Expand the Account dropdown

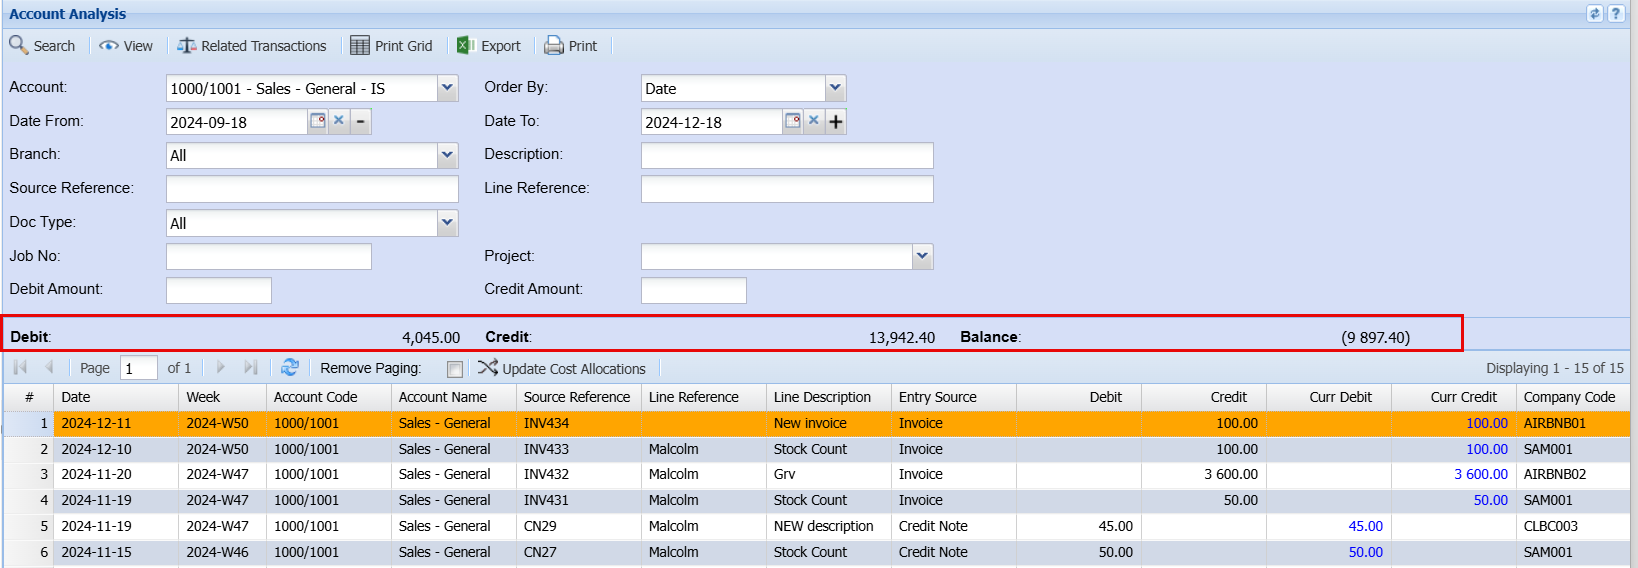447,88
